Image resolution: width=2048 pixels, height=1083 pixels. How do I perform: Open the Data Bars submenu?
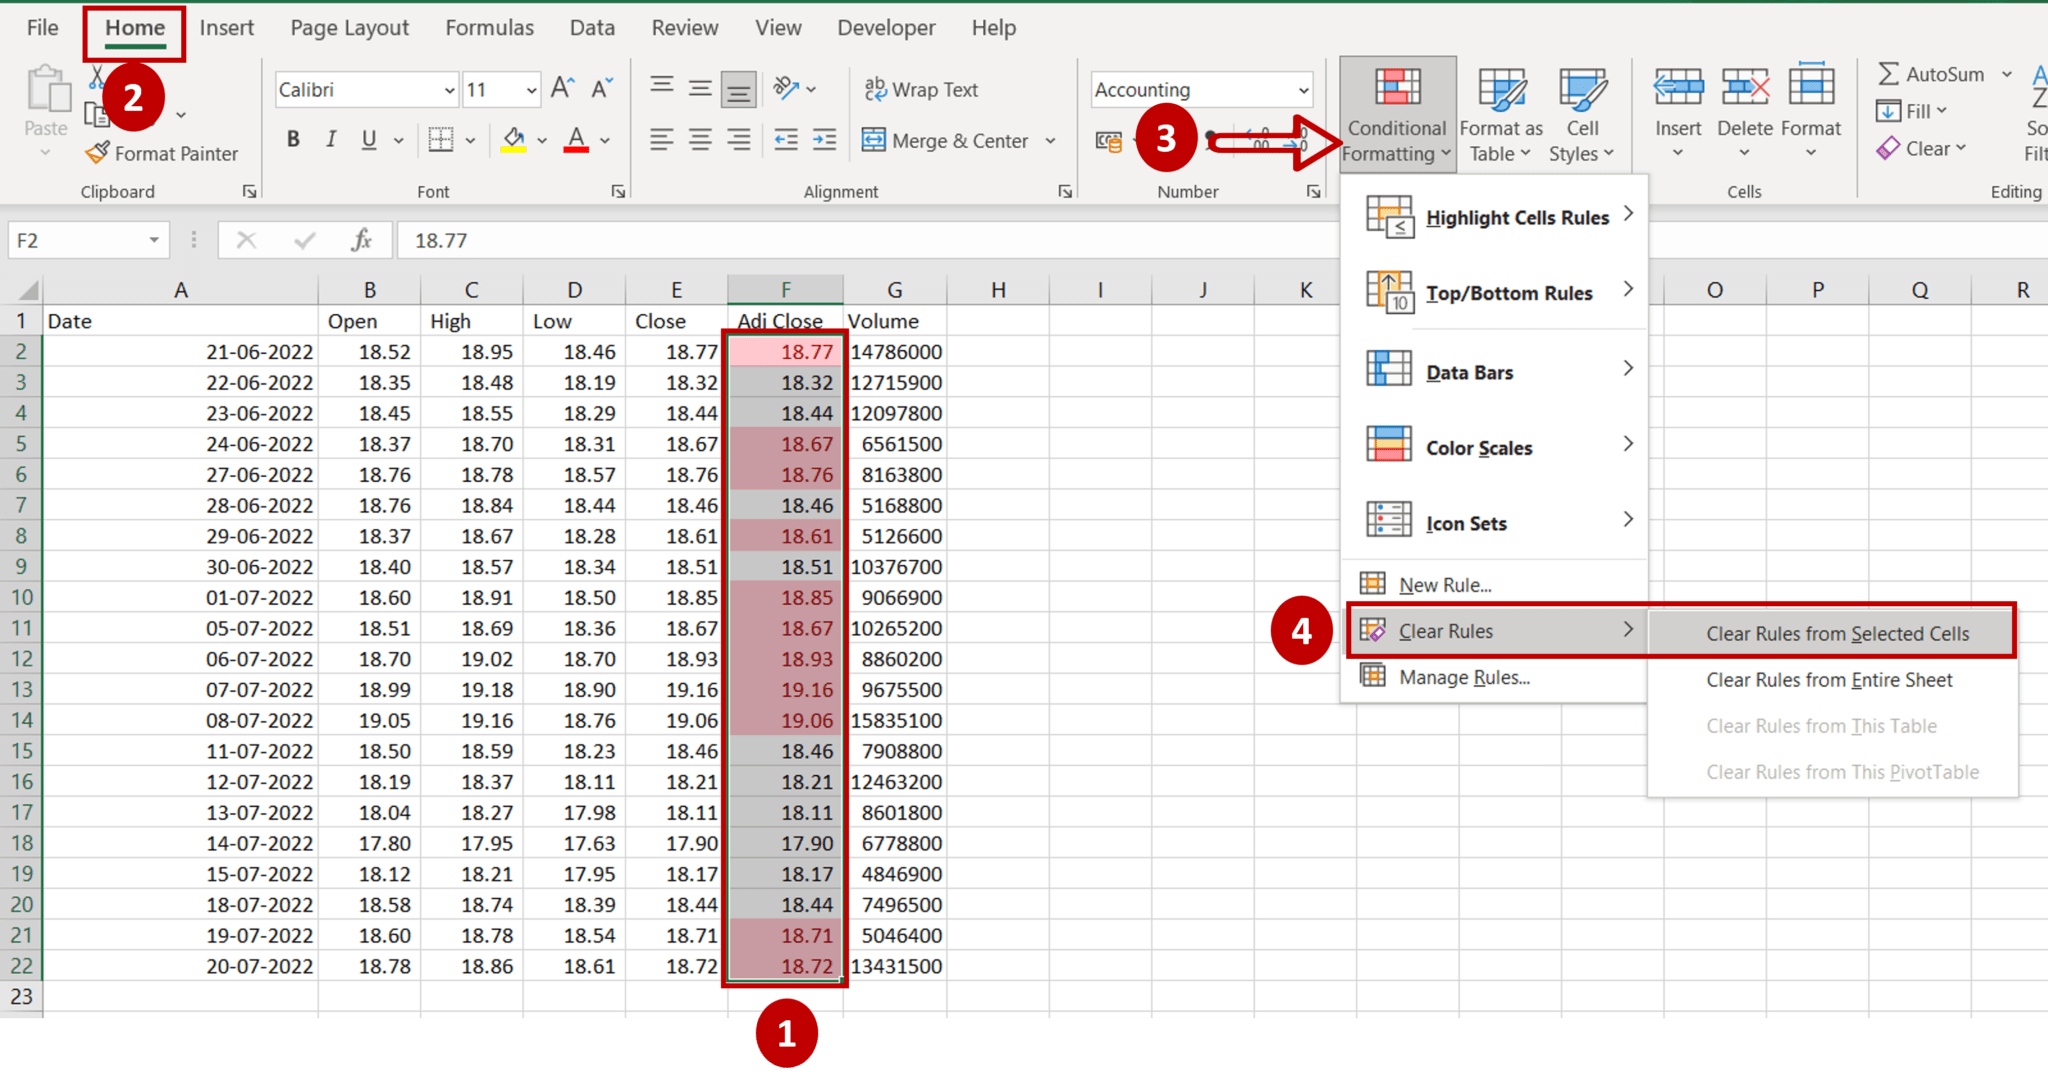(1468, 371)
